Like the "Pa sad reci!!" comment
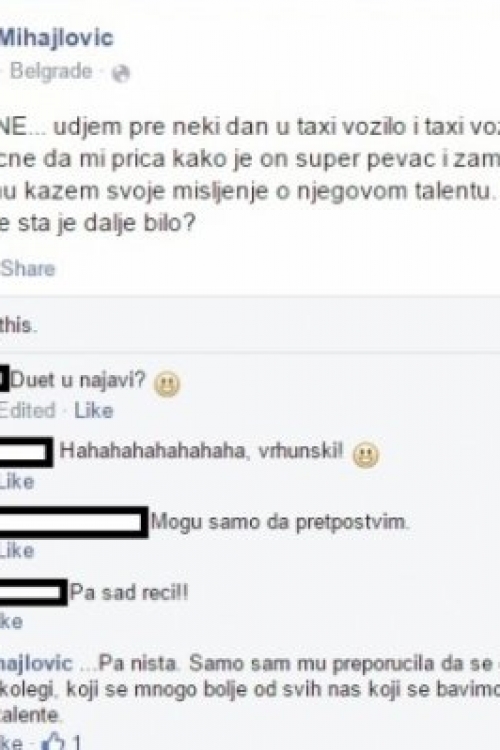The height and width of the screenshot is (750, 500). pyautogui.click(x=11, y=621)
